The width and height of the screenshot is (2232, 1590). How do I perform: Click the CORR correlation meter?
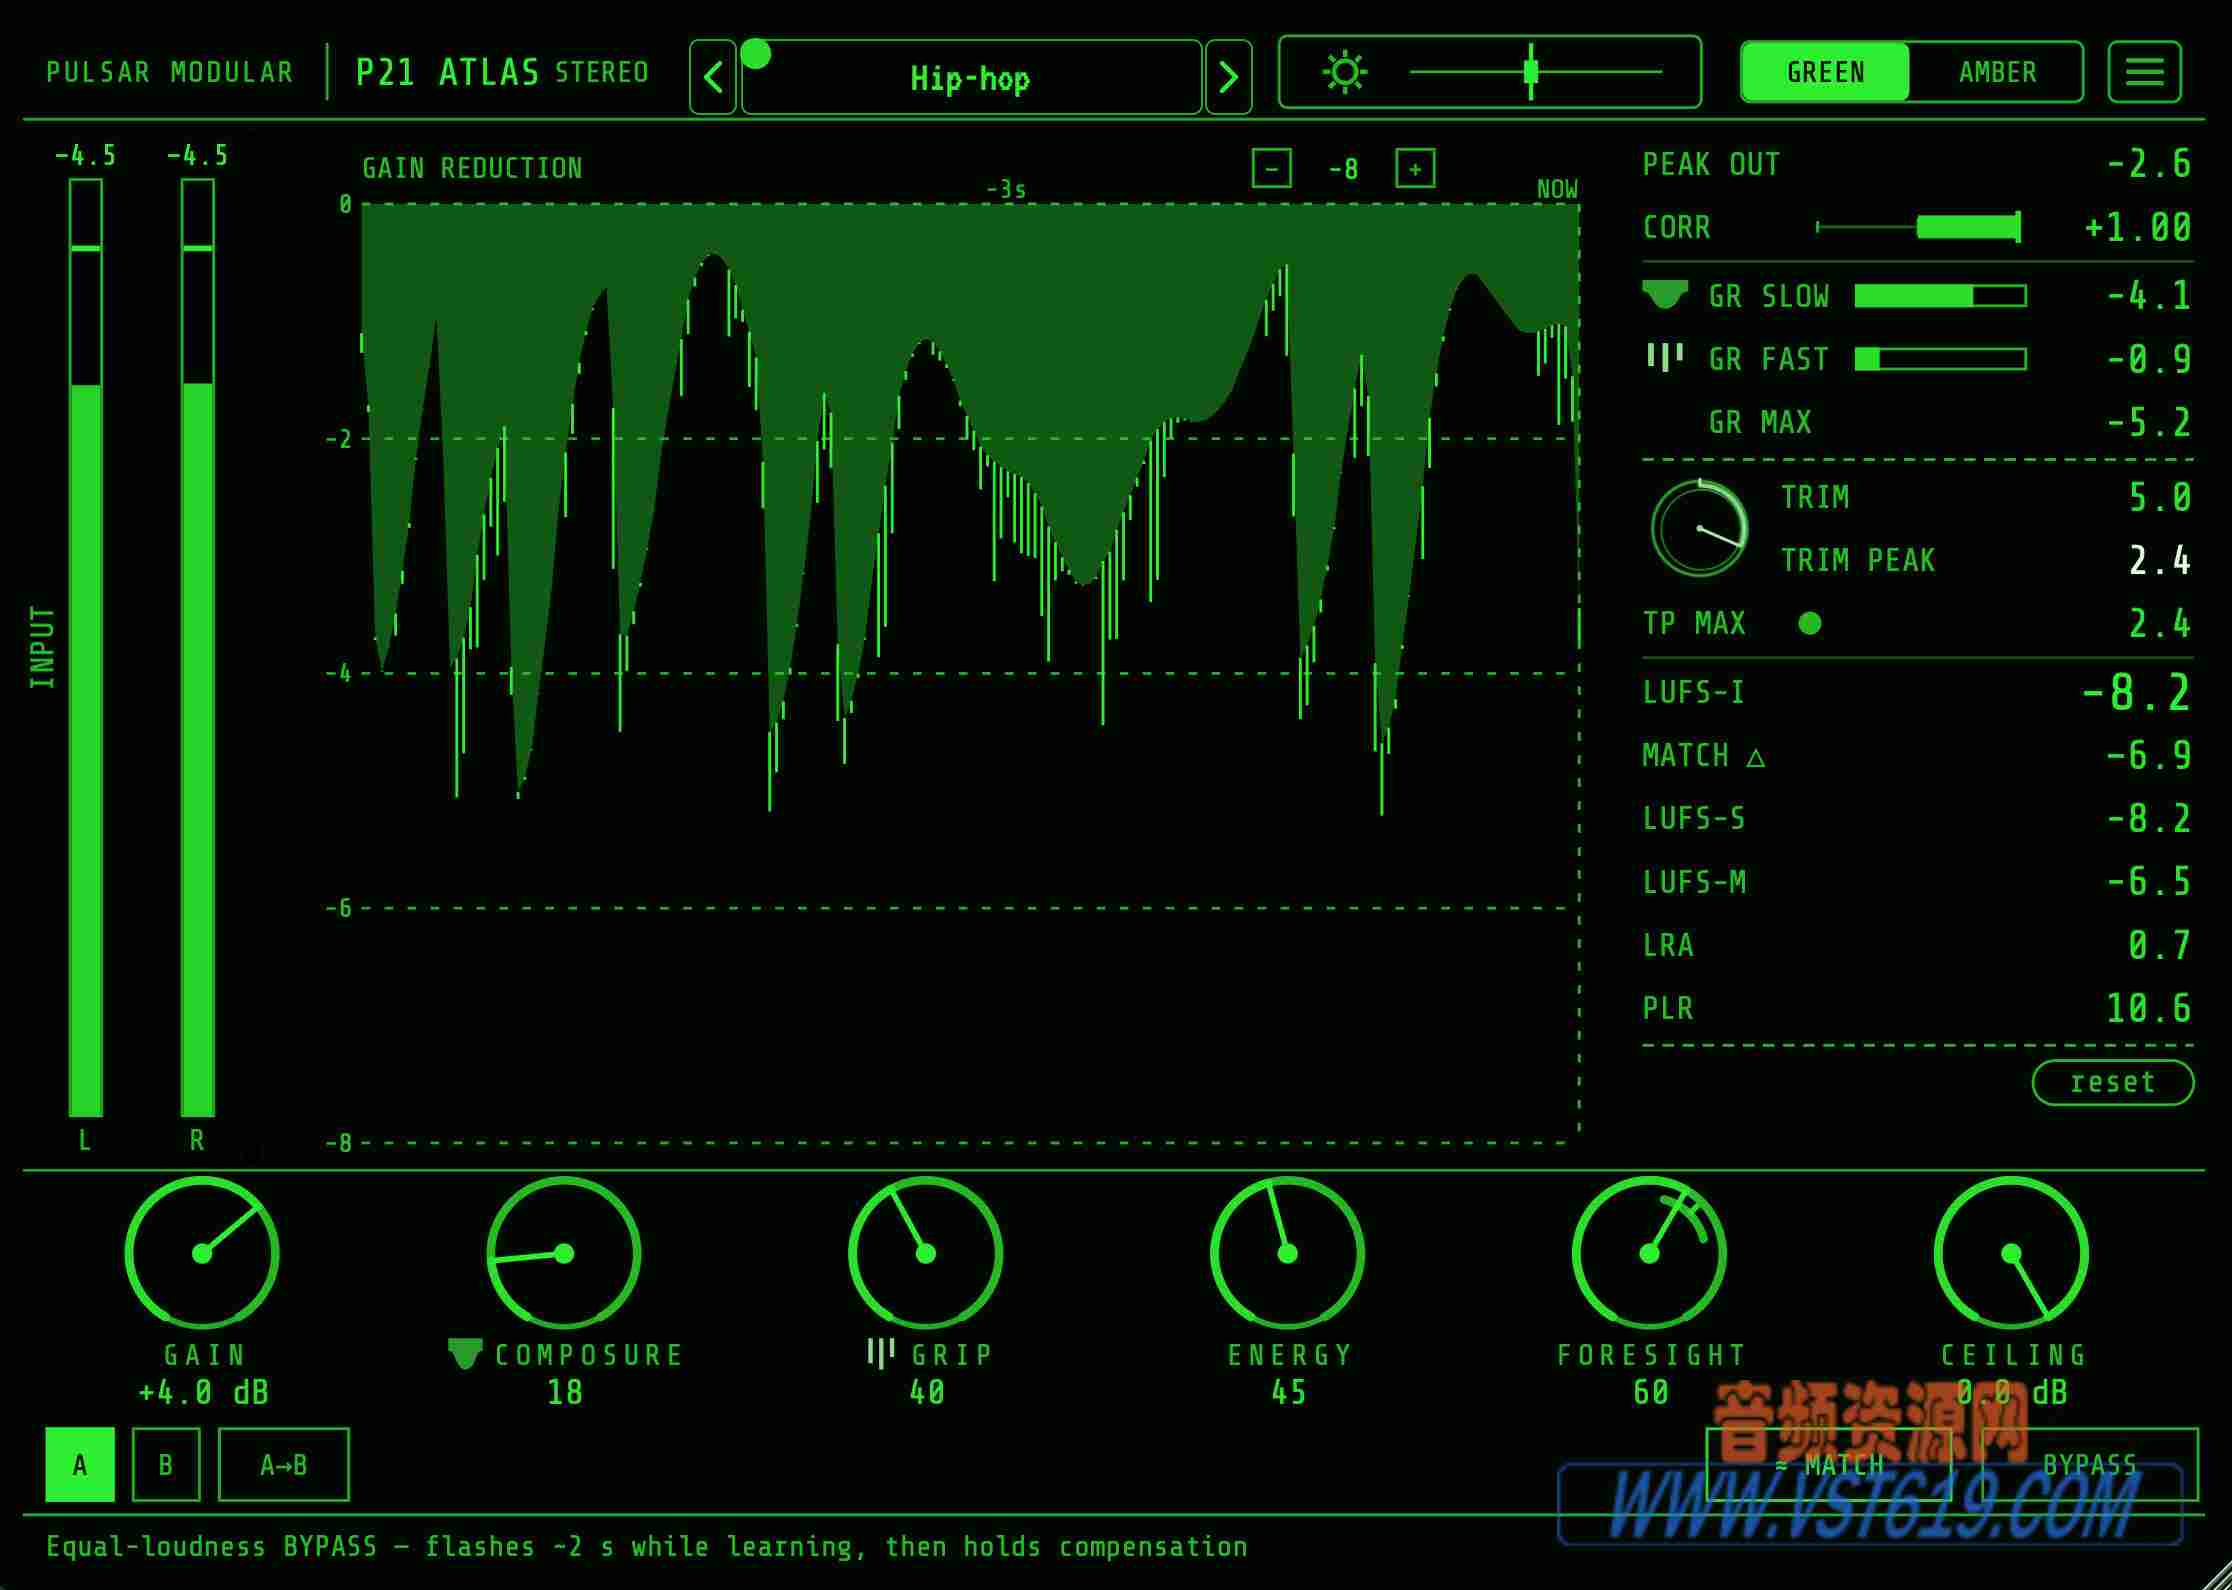1918,227
